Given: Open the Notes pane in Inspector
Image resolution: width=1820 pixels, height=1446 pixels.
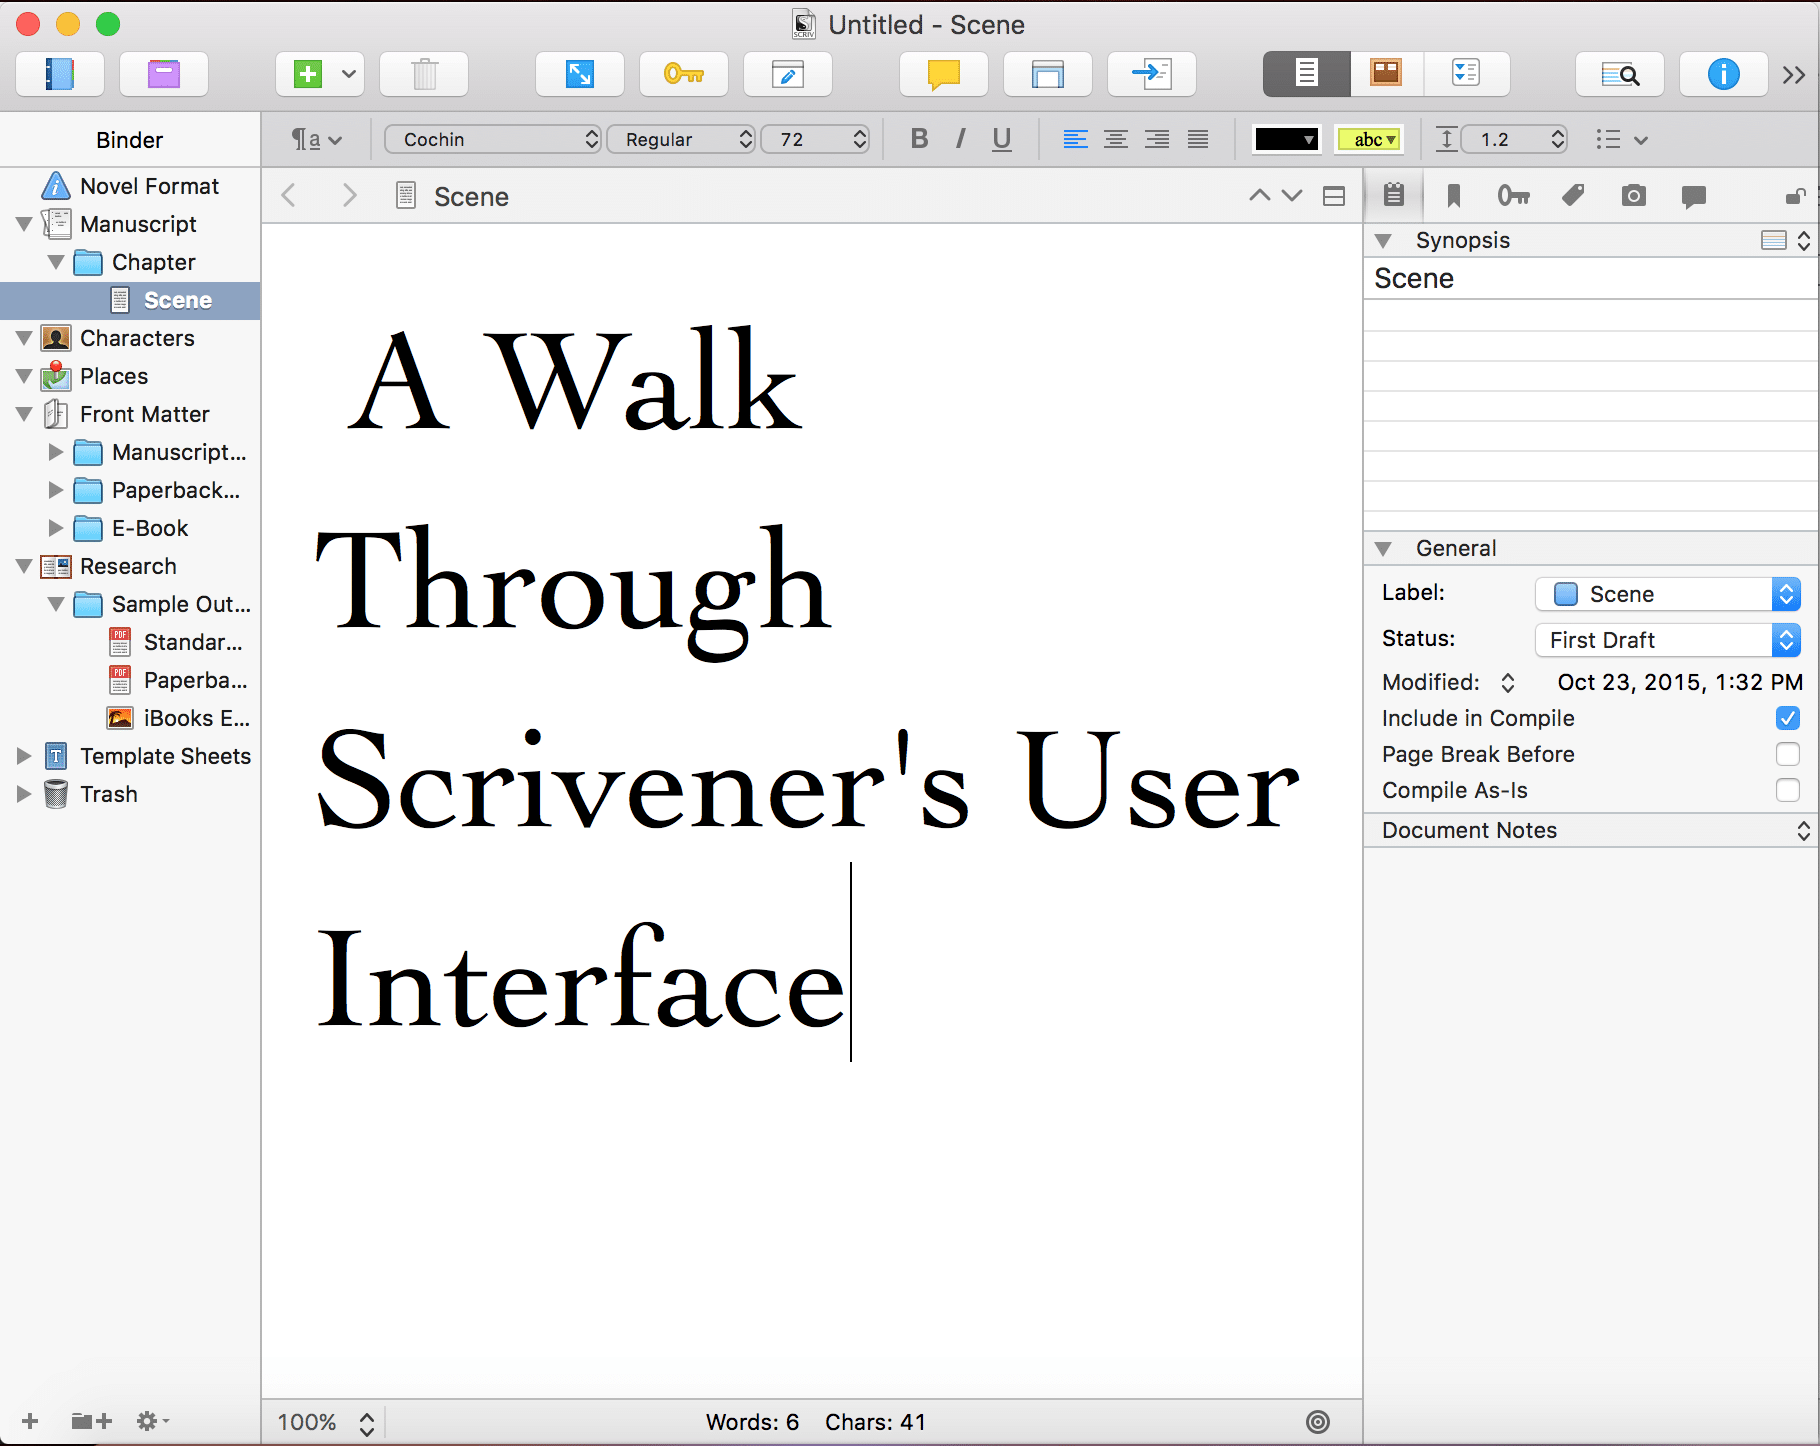Looking at the screenshot, I should pyautogui.click(x=1394, y=195).
